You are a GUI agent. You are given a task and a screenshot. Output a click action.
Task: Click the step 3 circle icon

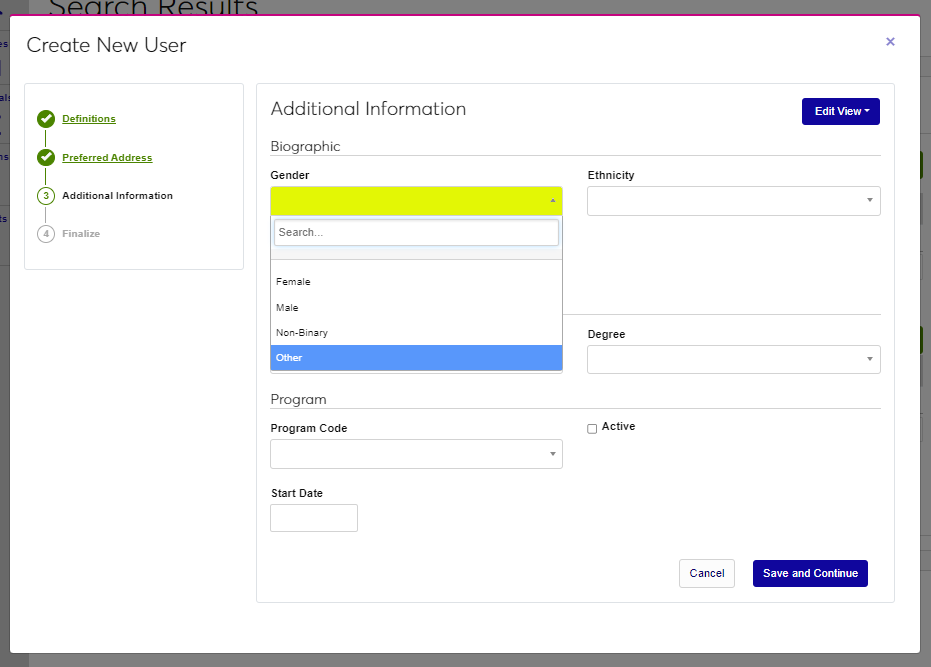click(46, 196)
